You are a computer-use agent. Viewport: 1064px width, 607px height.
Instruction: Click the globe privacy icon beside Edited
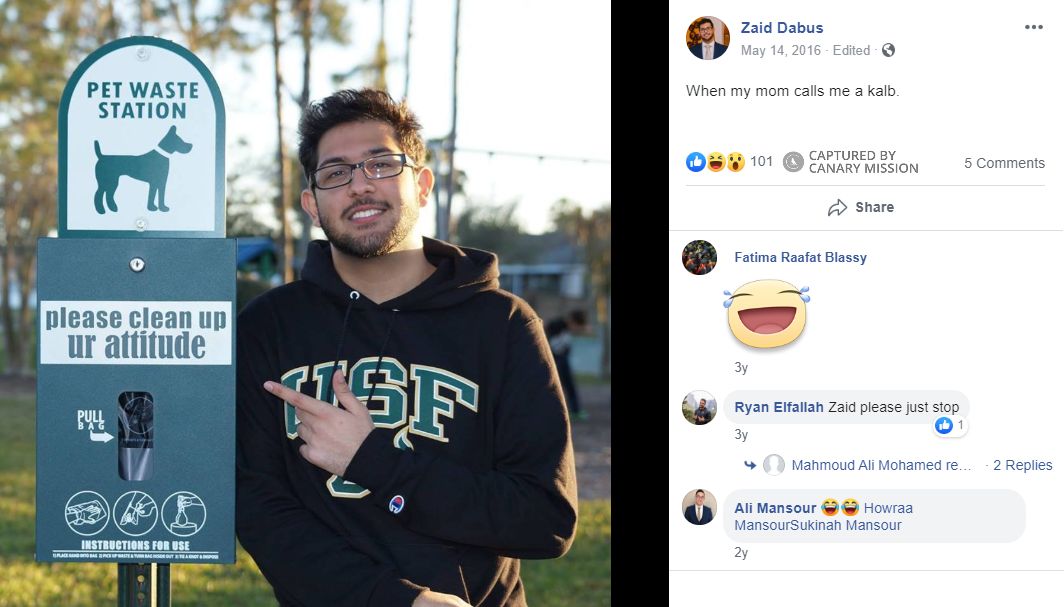click(x=886, y=50)
